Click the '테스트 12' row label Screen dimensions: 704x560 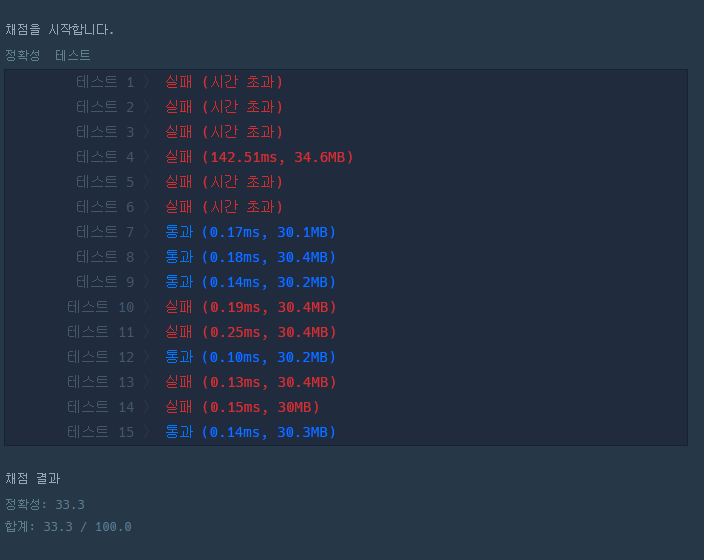click(x=101, y=357)
